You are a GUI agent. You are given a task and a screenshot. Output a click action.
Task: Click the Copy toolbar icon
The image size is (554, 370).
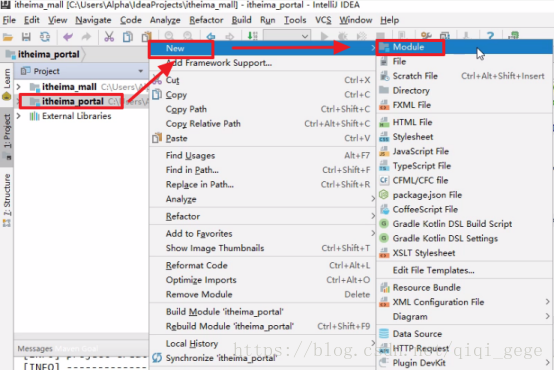coord(128,36)
